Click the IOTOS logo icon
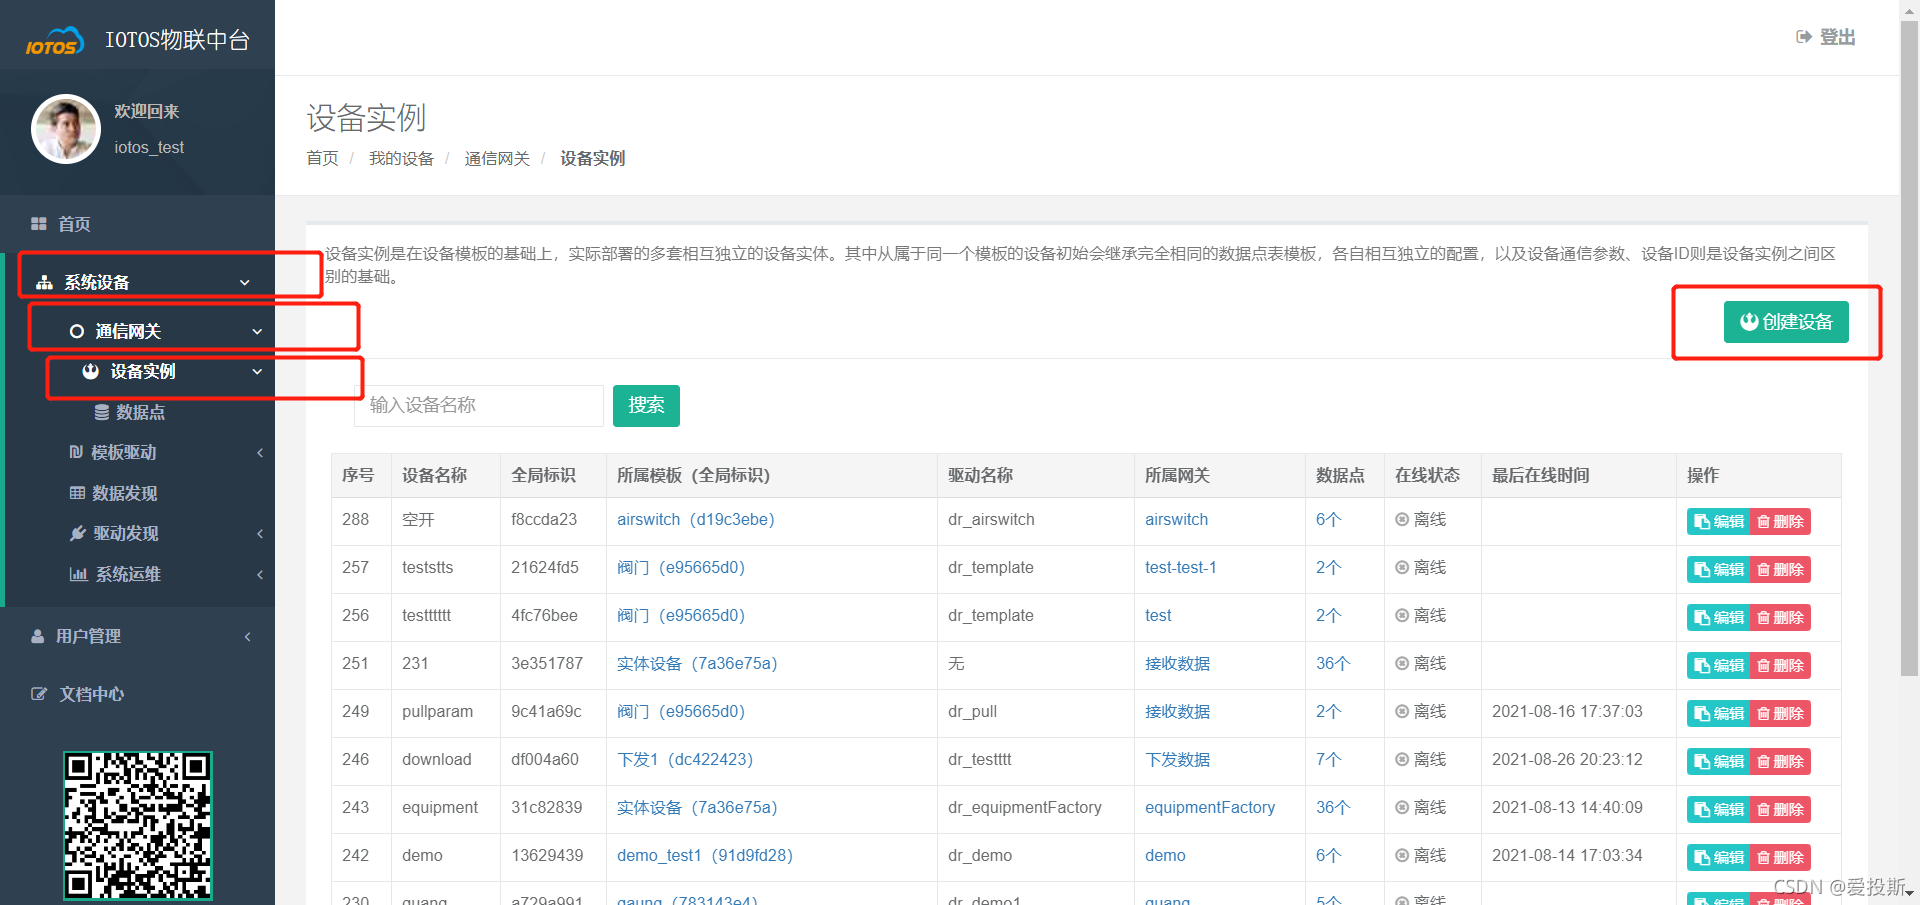Viewport: 1920px width, 905px height. click(54, 42)
